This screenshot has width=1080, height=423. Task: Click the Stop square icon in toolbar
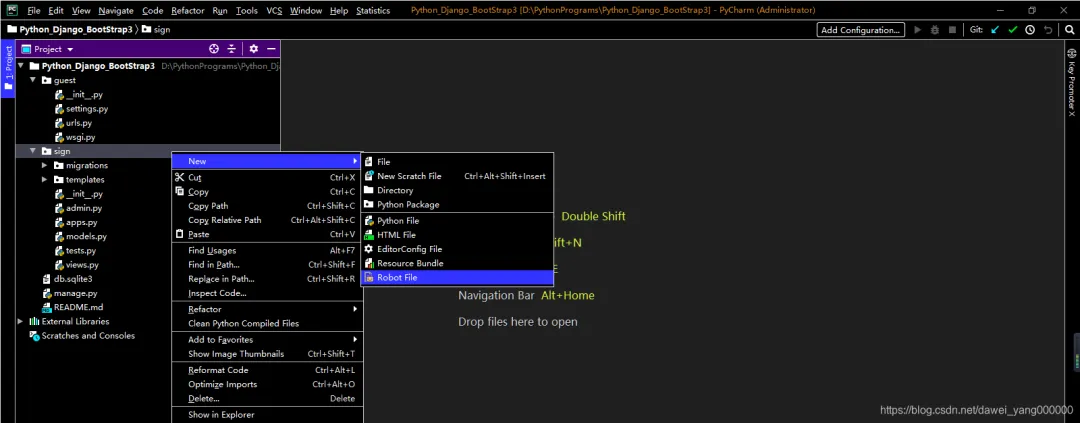pyautogui.click(x=952, y=30)
